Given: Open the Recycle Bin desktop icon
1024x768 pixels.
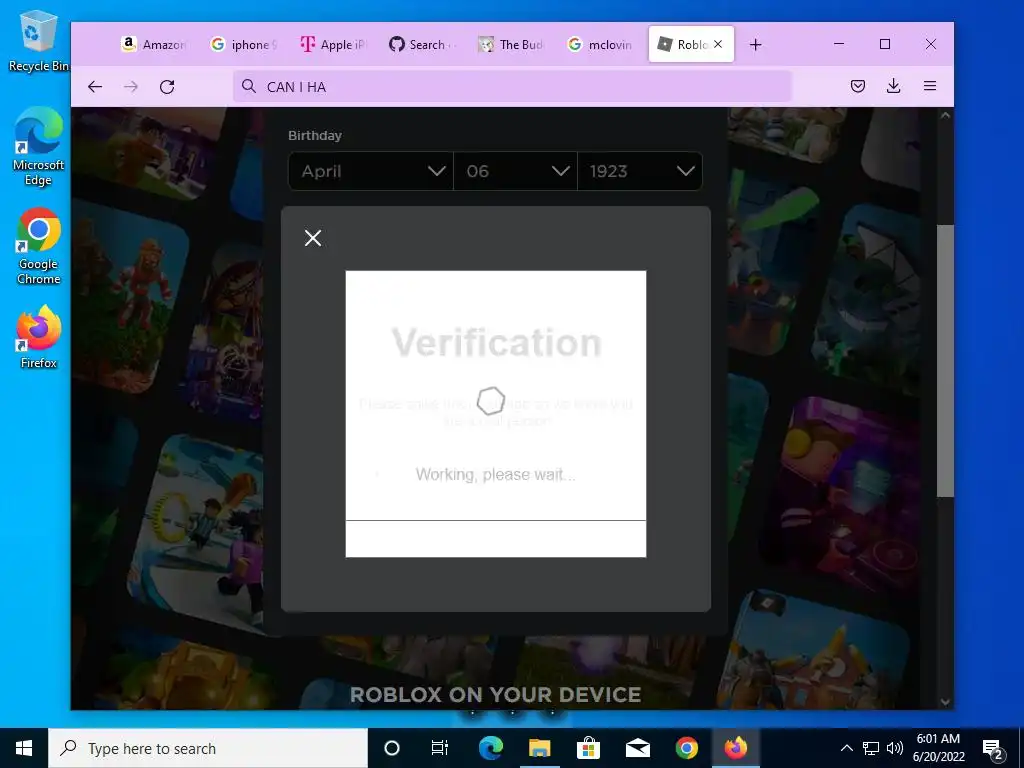Looking at the screenshot, I should (x=39, y=41).
